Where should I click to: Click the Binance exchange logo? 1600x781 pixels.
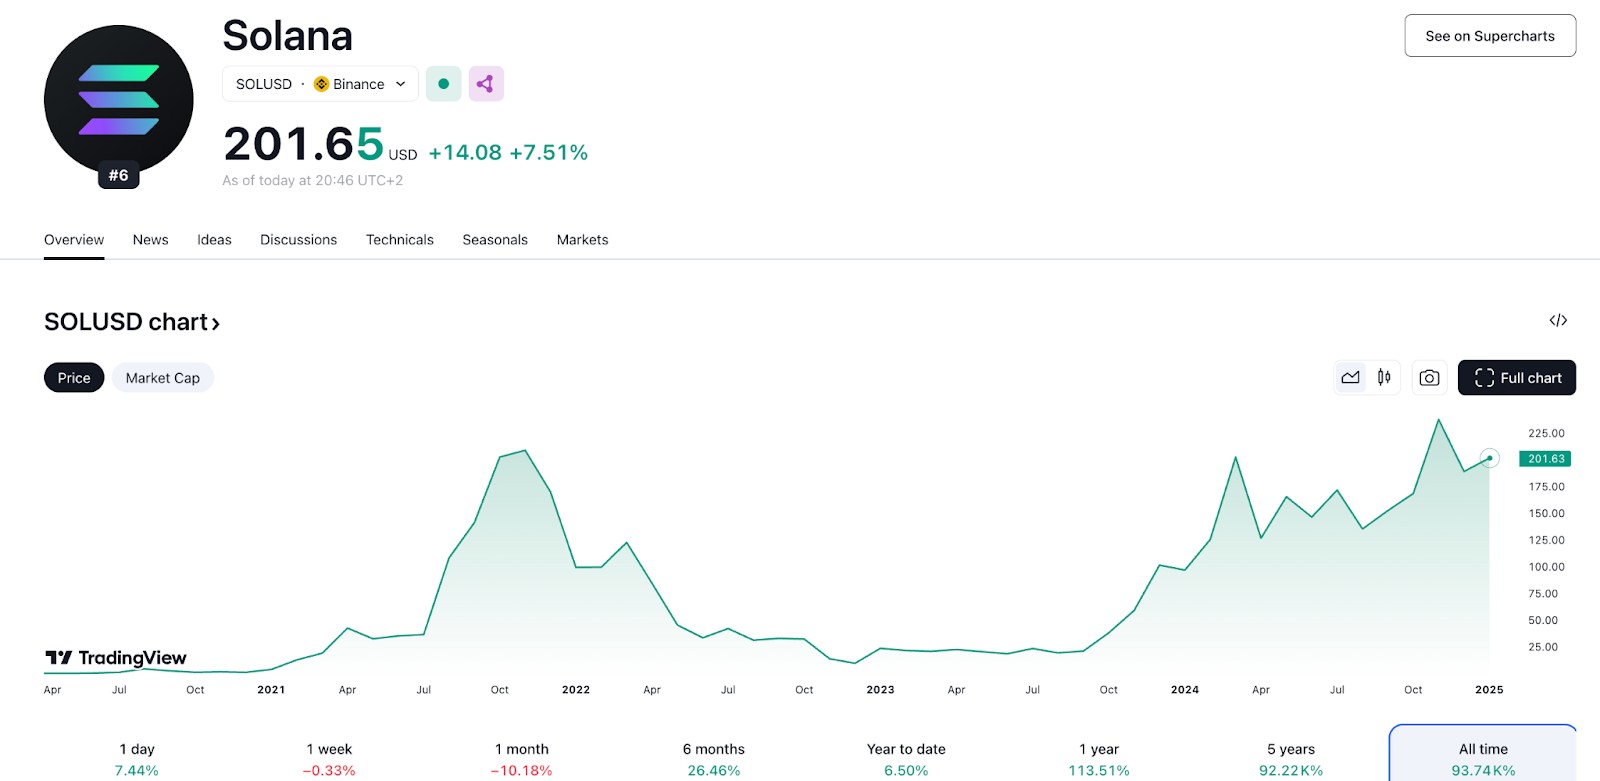[321, 84]
